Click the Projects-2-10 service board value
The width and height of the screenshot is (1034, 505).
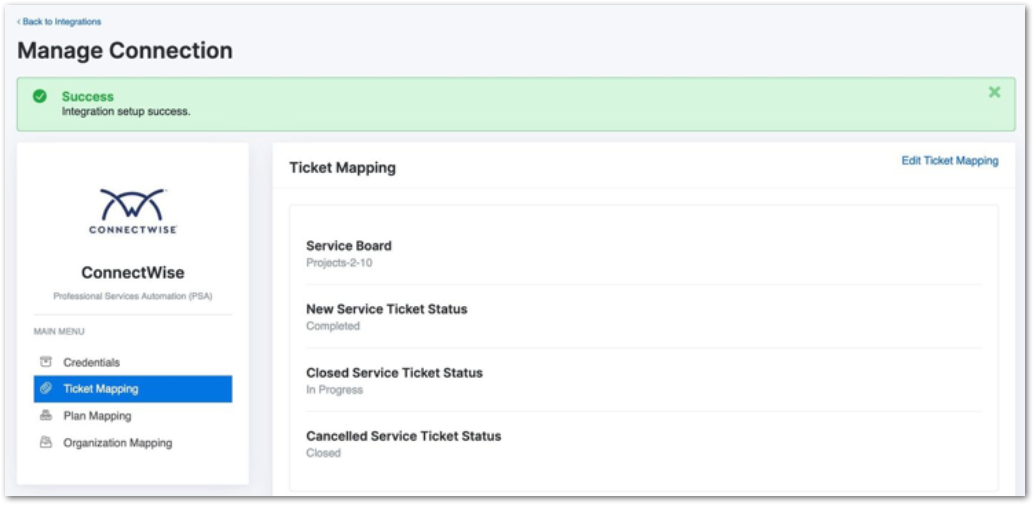(x=340, y=263)
